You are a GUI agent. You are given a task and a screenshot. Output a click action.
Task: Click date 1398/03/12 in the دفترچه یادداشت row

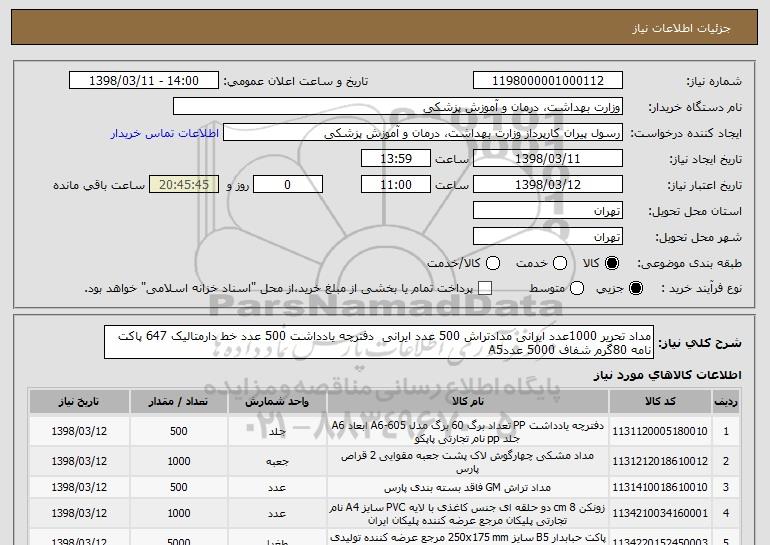(79, 431)
